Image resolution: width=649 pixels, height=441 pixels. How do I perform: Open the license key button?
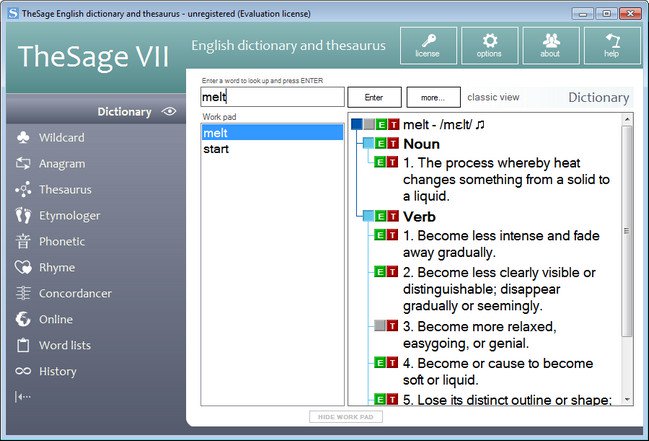coord(428,46)
